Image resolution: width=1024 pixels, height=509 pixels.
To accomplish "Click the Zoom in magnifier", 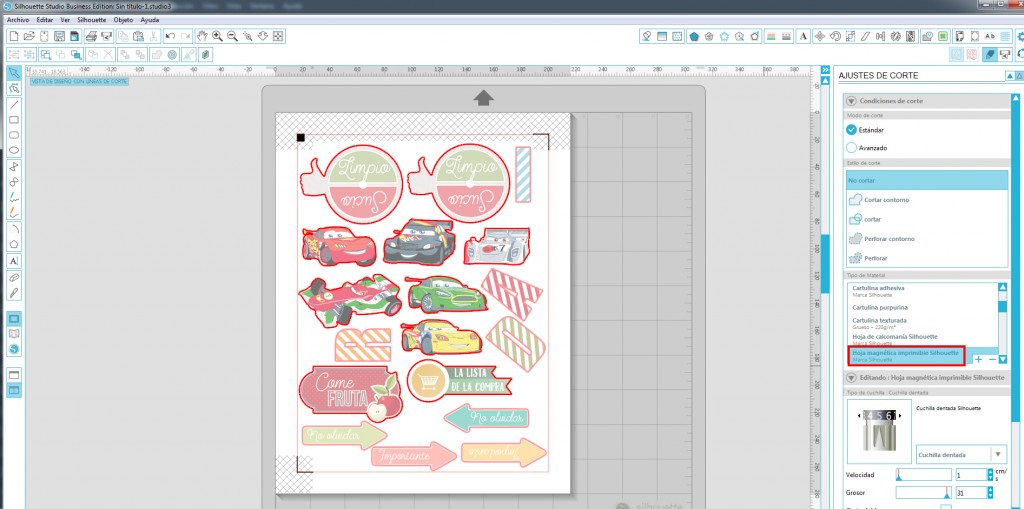I will pyautogui.click(x=217, y=36).
